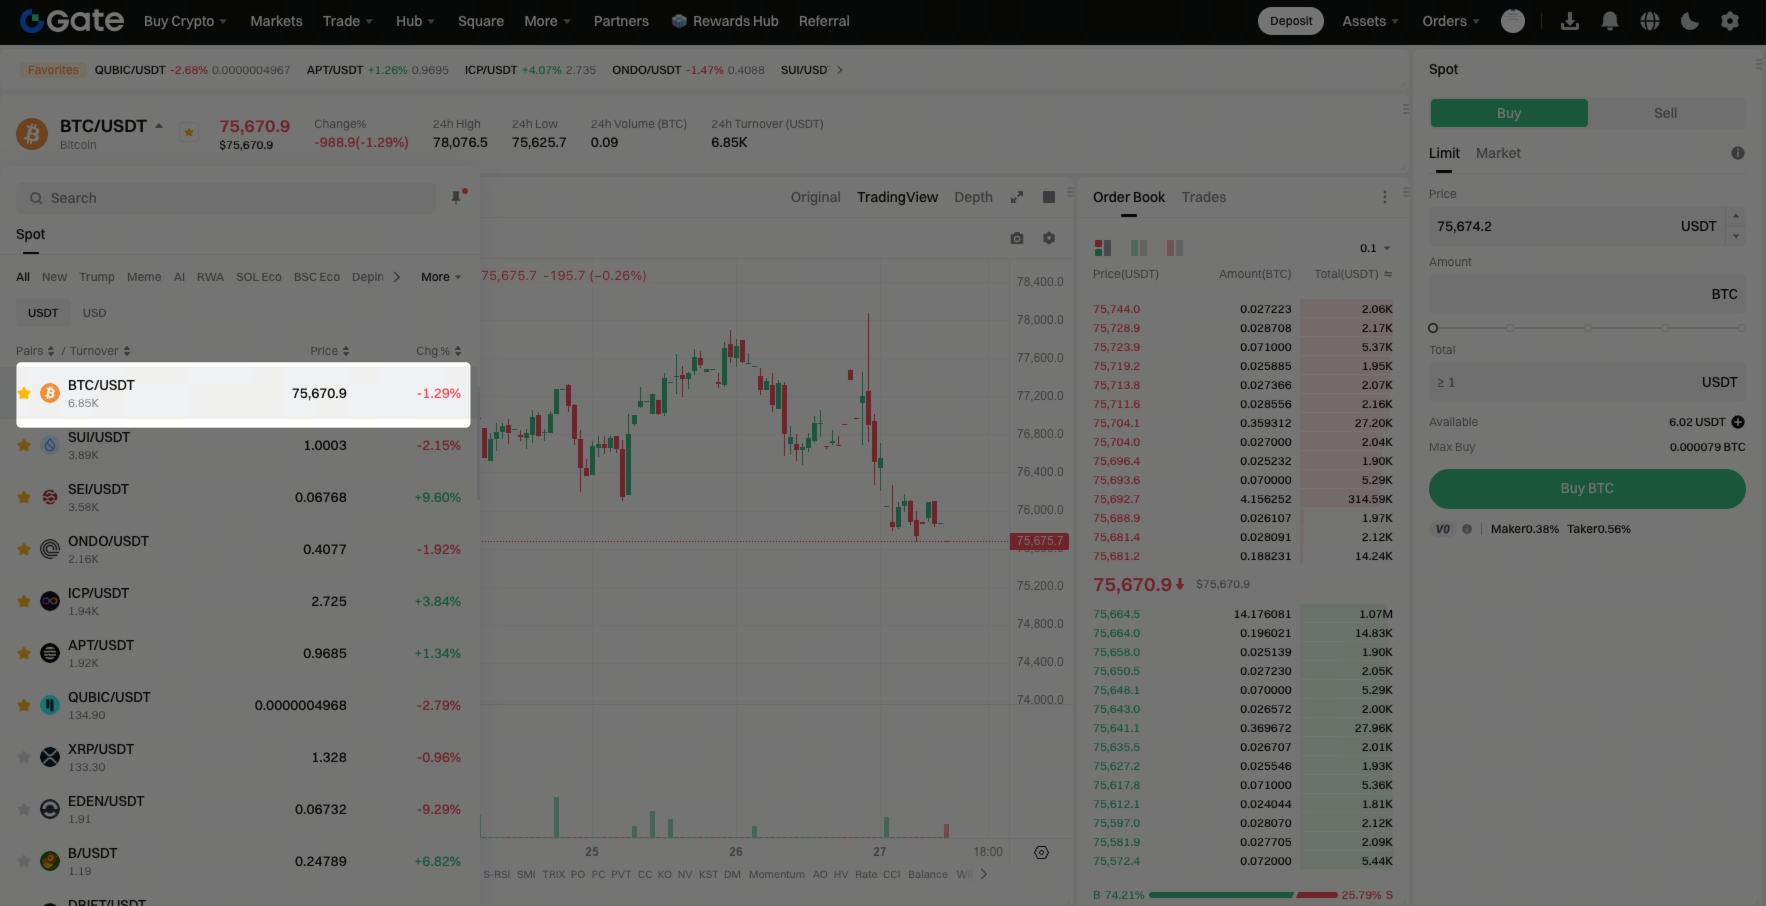
Task: Open the Square page
Action: [481, 21]
